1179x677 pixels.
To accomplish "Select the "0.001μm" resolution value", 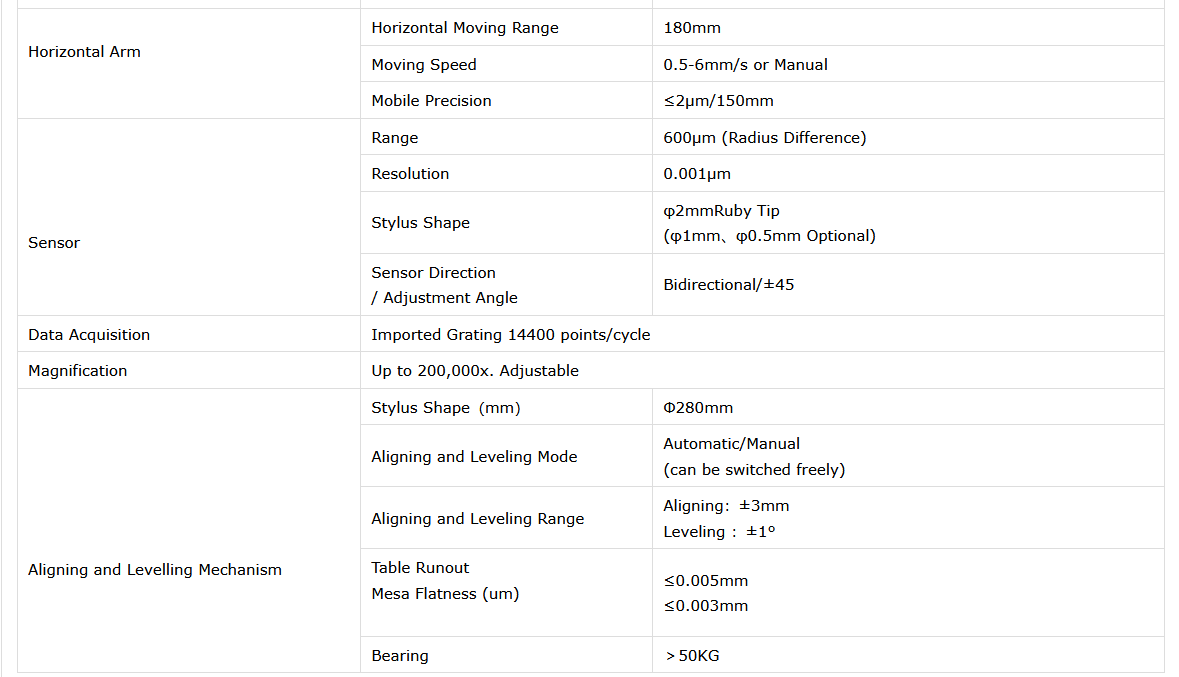I will [x=697, y=174].
